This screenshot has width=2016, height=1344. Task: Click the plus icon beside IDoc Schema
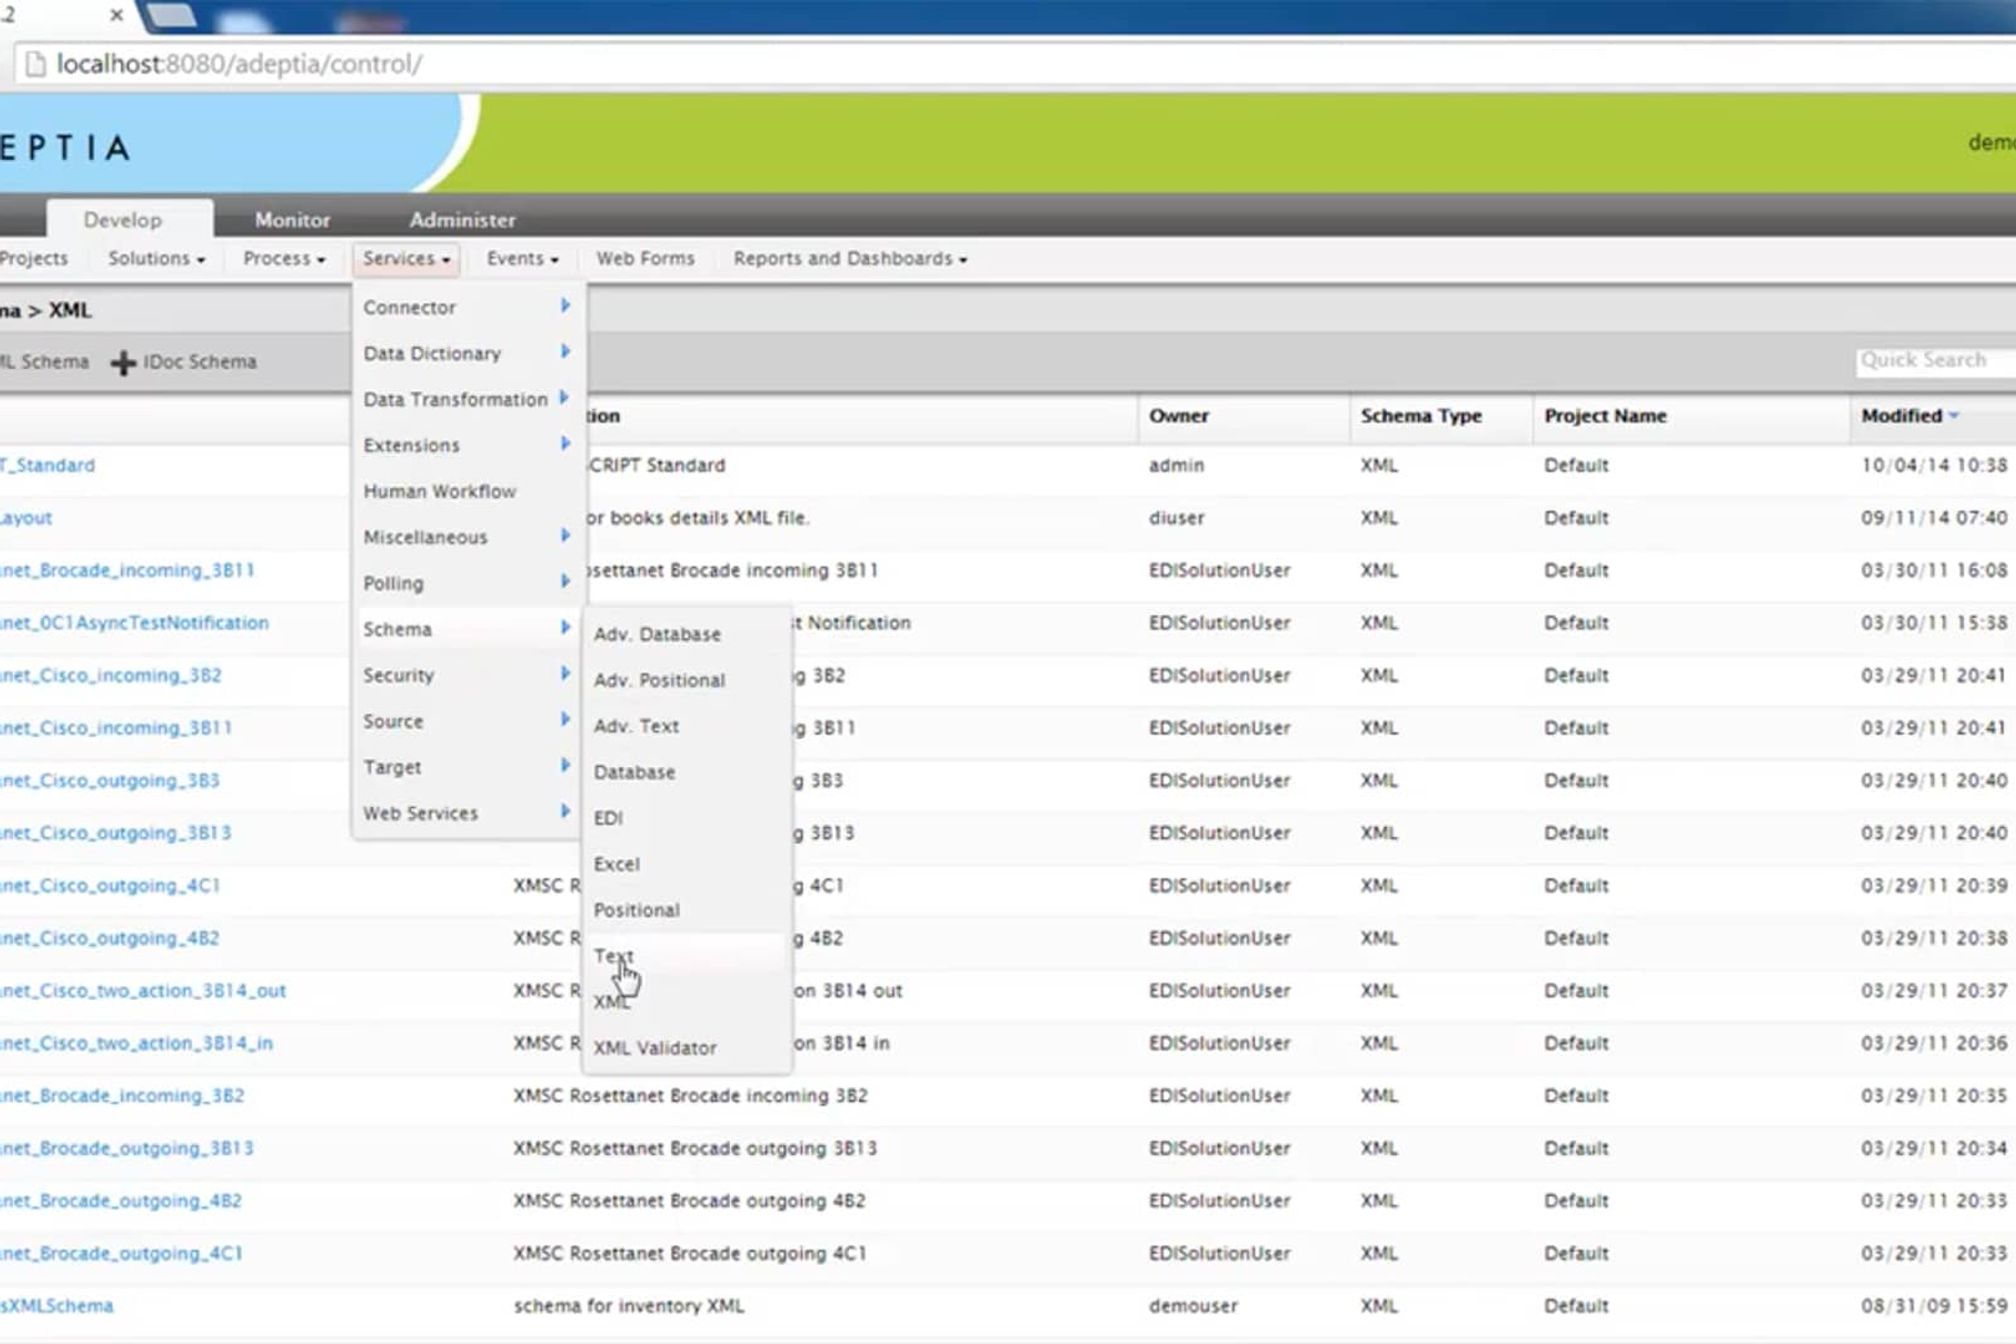point(123,362)
